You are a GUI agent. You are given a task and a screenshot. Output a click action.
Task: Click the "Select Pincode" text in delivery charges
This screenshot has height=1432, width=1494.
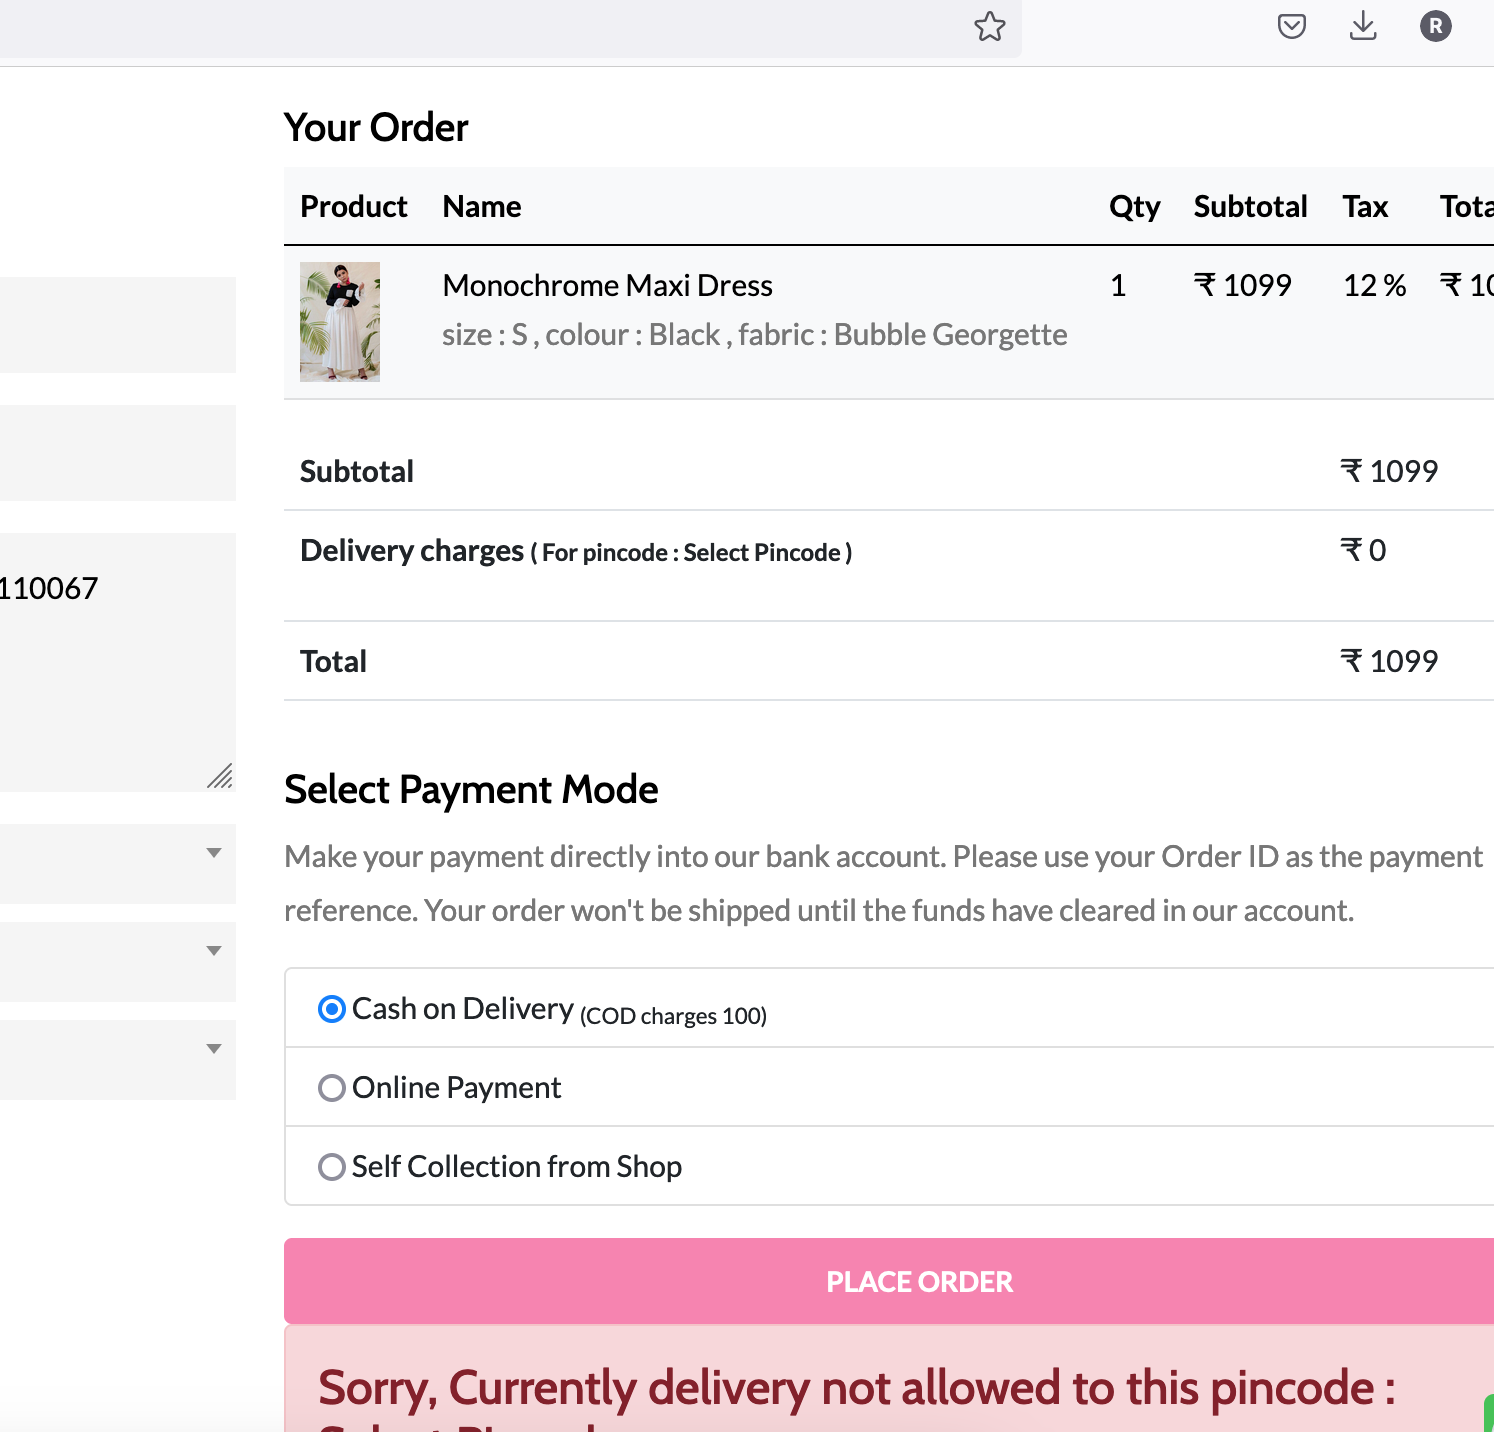click(x=762, y=553)
